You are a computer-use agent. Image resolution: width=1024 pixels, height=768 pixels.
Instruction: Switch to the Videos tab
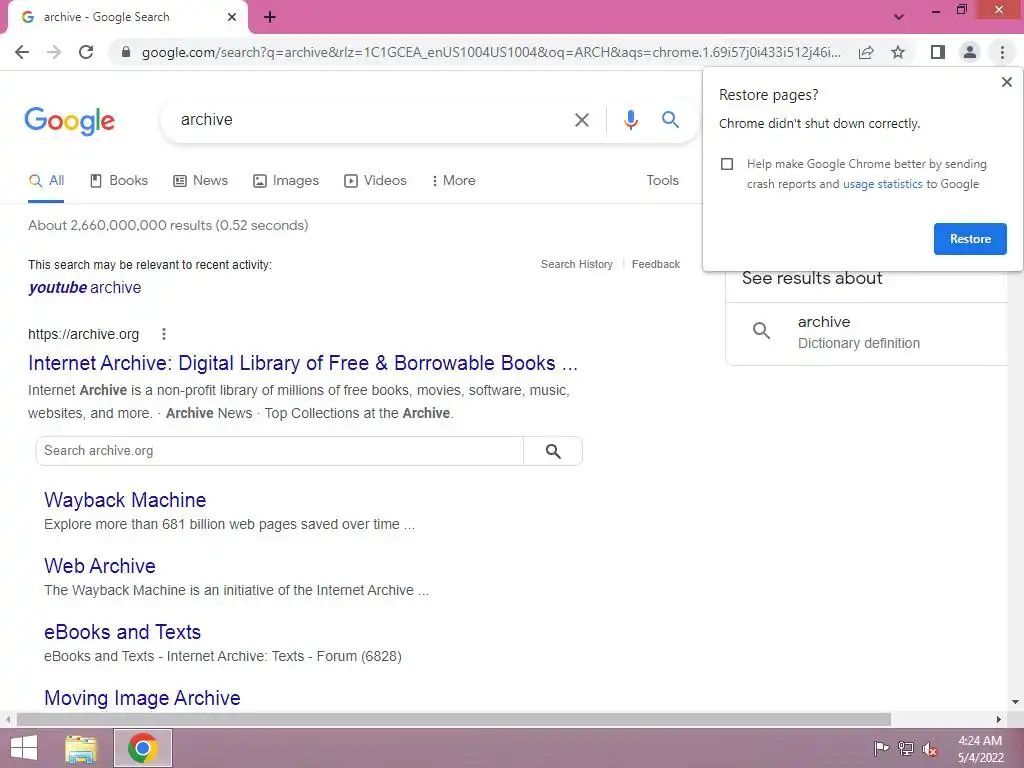coord(376,181)
